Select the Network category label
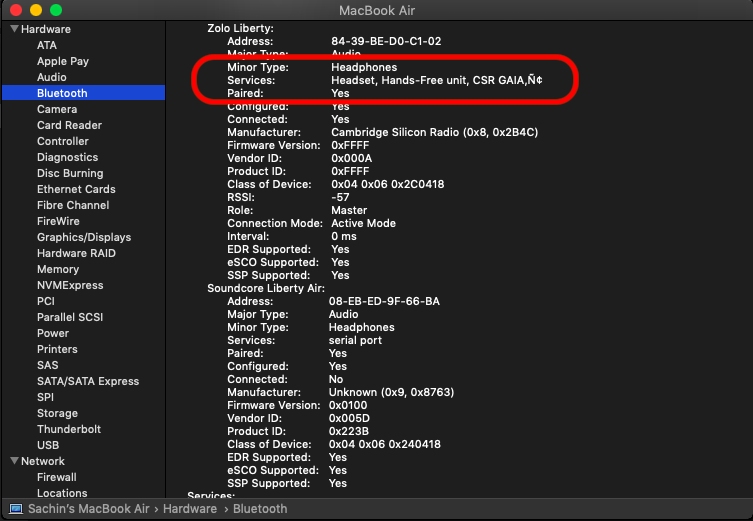This screenshot has width=753, height=521. (x=43, y=461)
